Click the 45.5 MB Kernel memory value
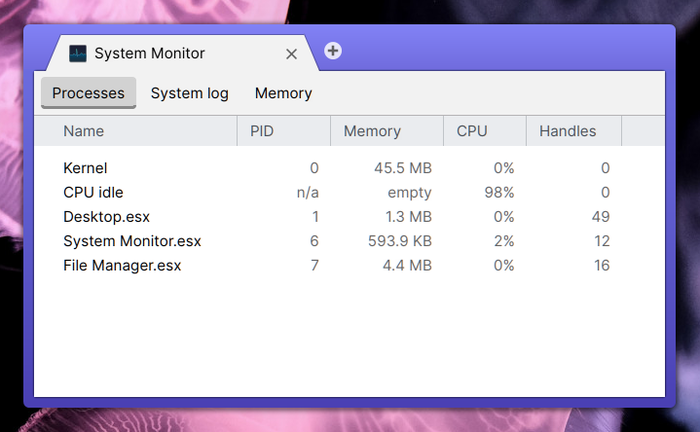The height and width of the screenshot is (432, 700). [x=403, y=168]
